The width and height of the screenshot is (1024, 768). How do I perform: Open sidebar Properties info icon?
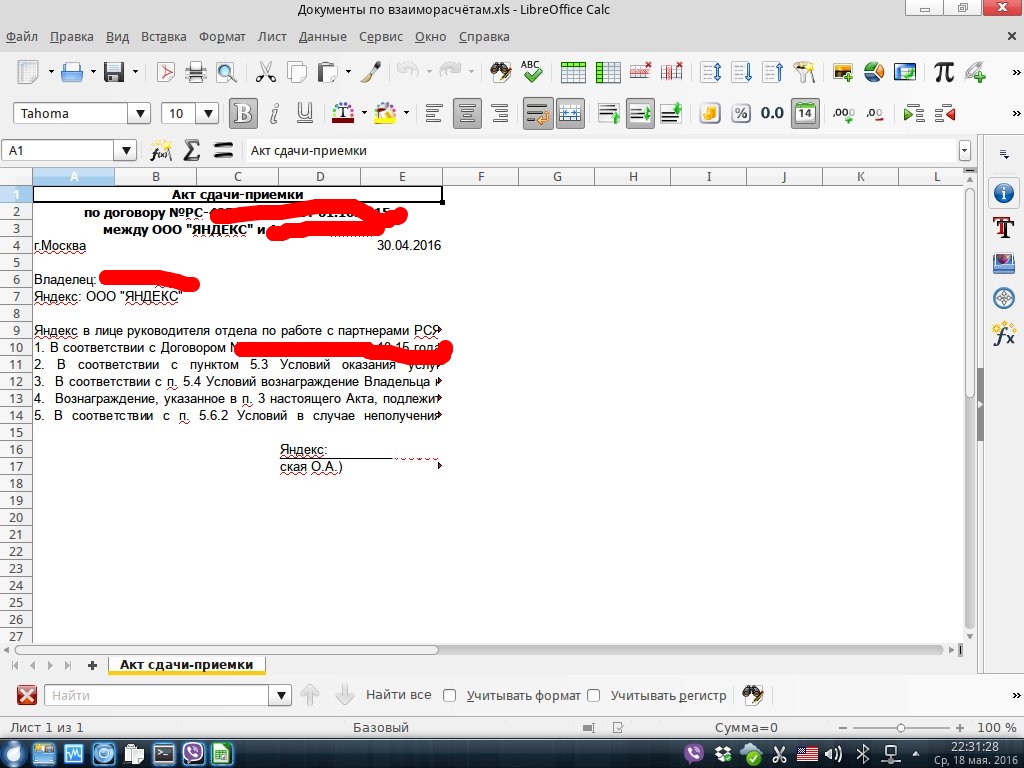click(x=1004, y=193)
